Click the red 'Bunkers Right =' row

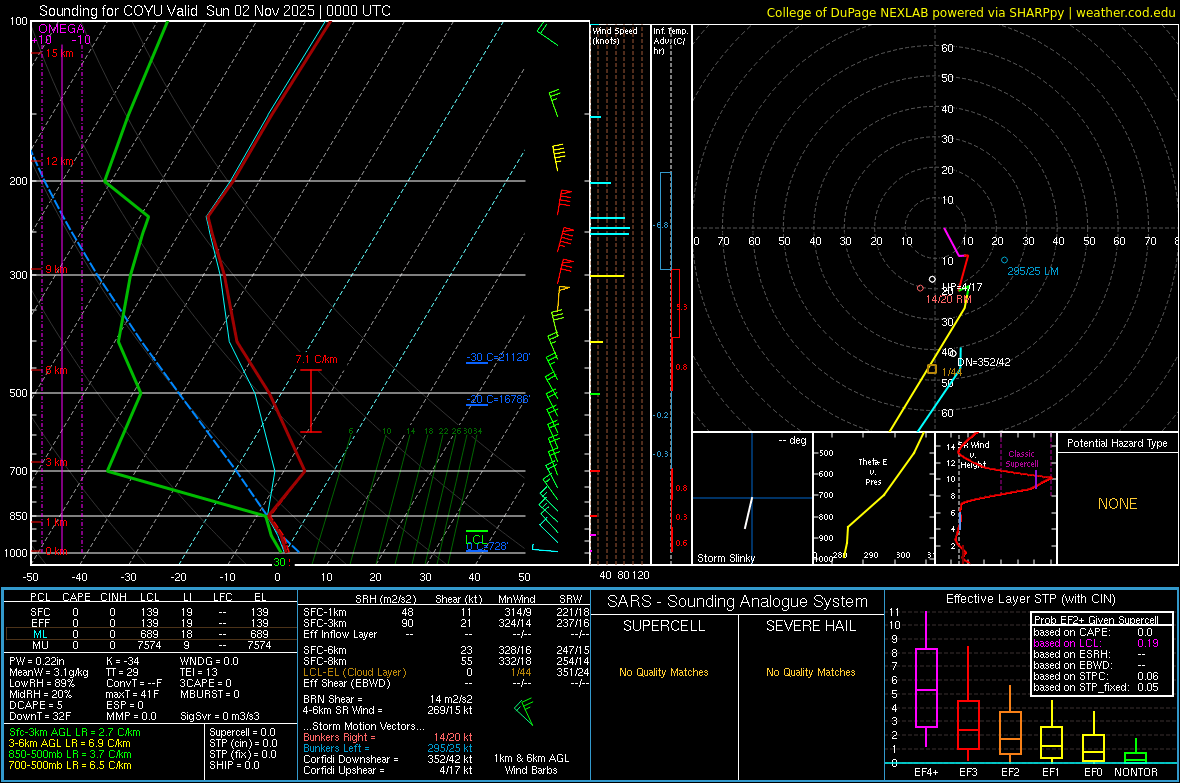click(388, 737)
